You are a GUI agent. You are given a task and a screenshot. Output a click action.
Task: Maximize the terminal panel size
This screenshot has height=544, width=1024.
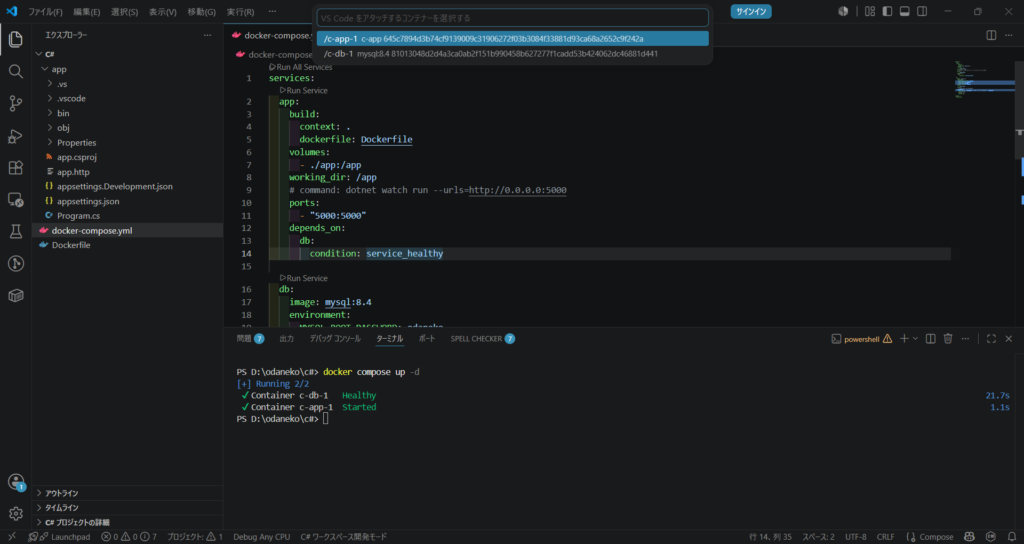pyautogui.click(x=991, y=339)
